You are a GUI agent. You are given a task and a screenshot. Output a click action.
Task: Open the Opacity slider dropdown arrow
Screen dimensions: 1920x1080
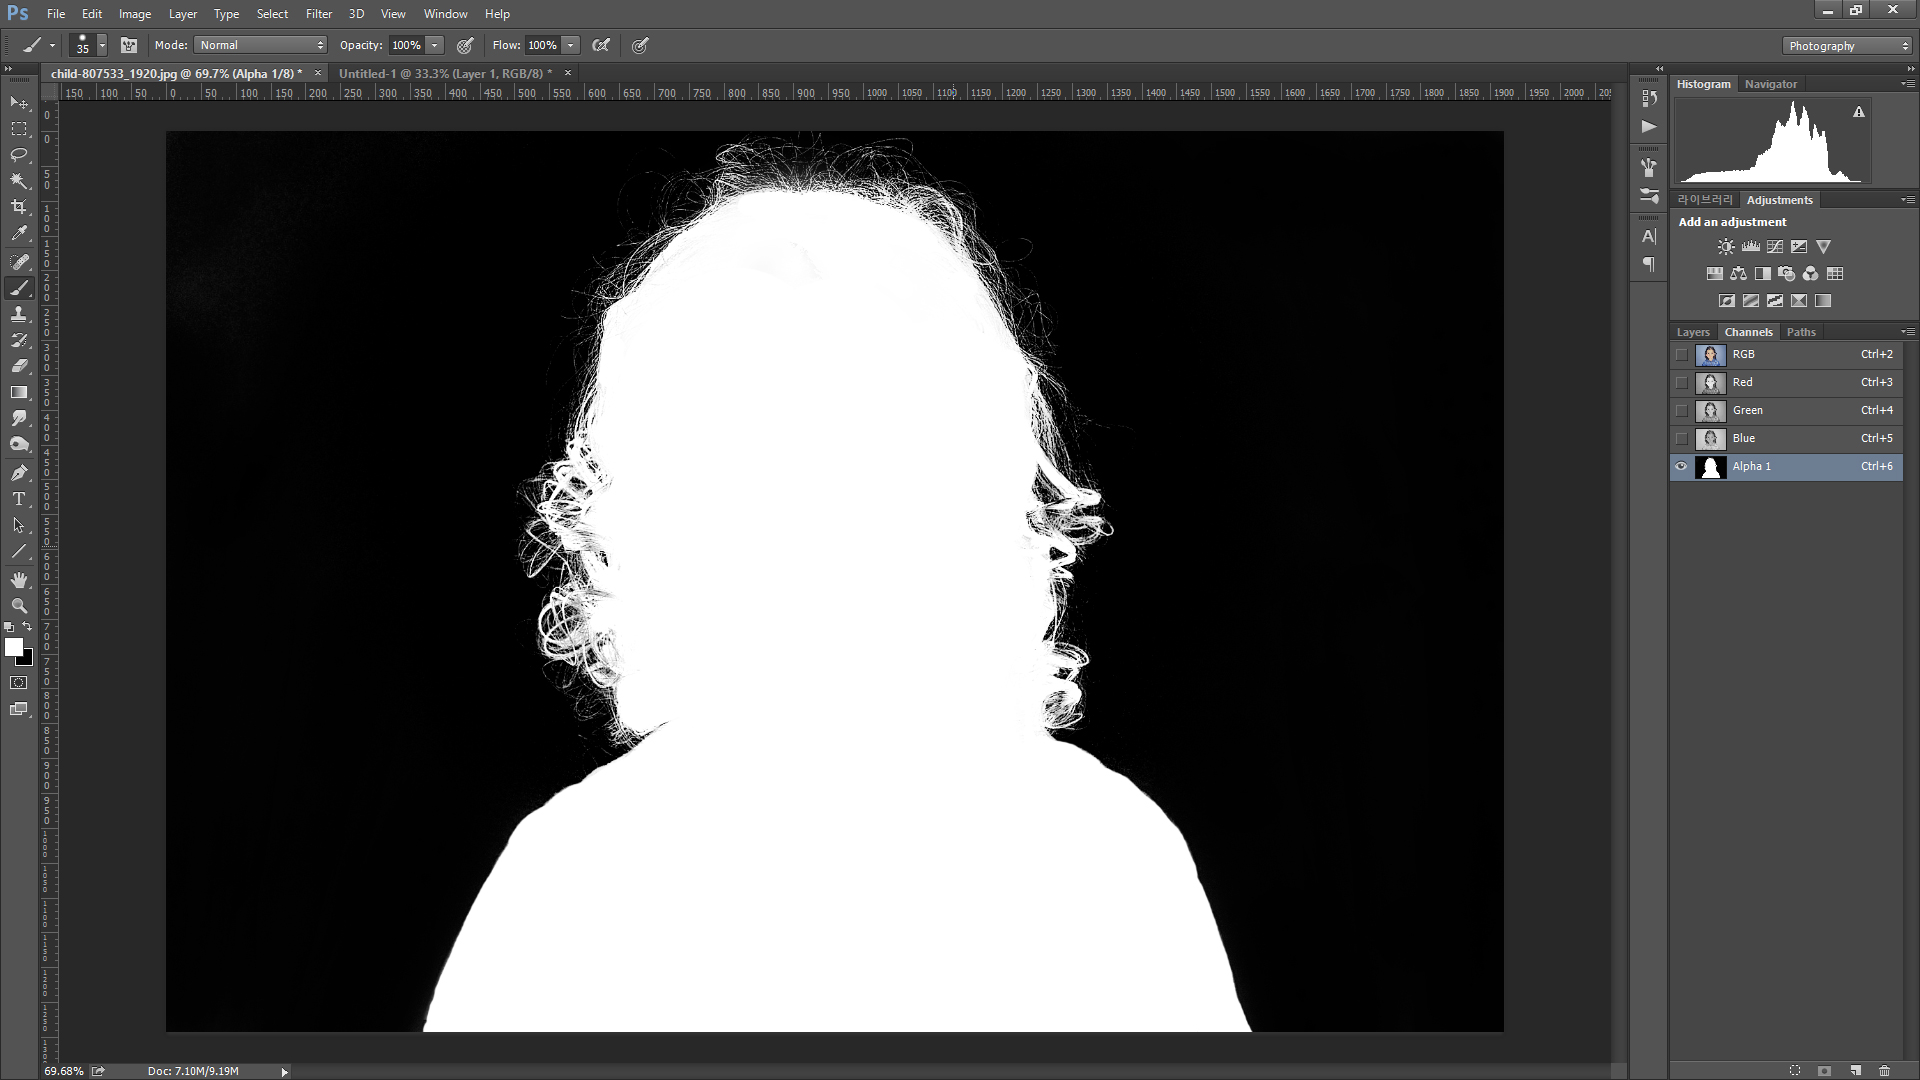pos(434,45)
